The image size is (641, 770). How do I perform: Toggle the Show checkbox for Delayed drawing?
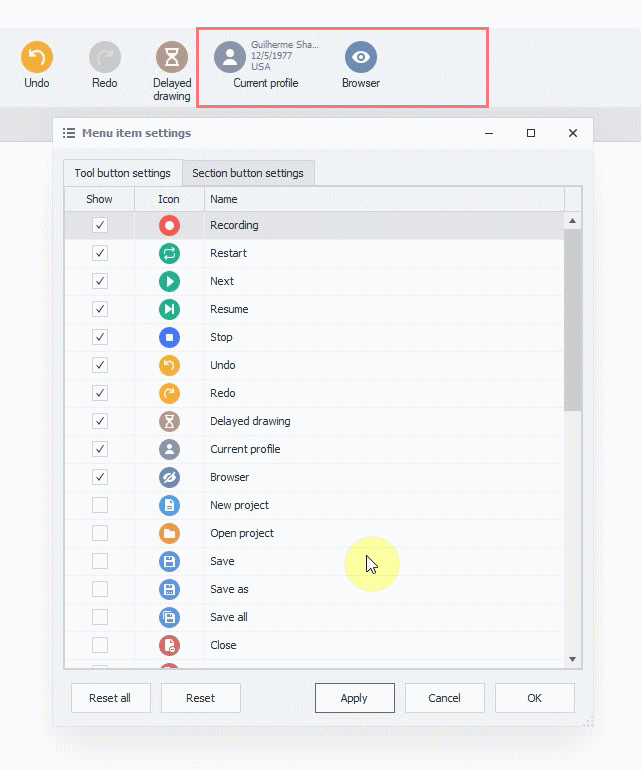coord(100,421)
